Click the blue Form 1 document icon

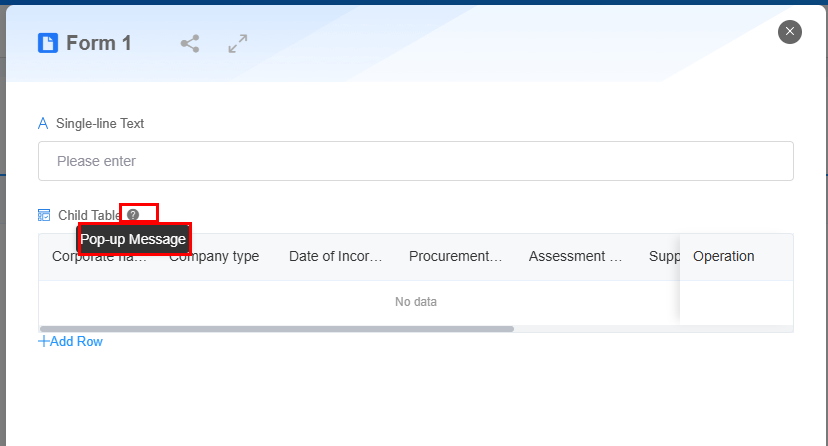pos(48,43)
